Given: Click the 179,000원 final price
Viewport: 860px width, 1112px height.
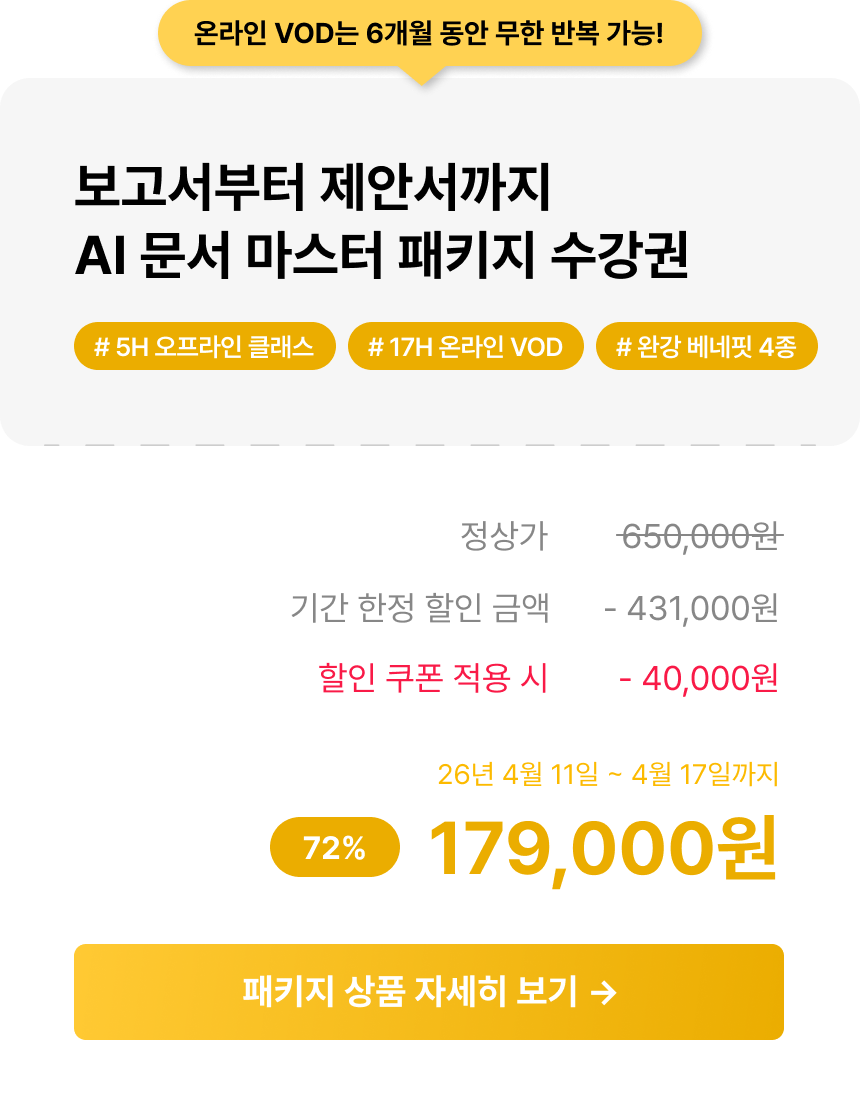Looking at the screenshot, I should [602, 848].
